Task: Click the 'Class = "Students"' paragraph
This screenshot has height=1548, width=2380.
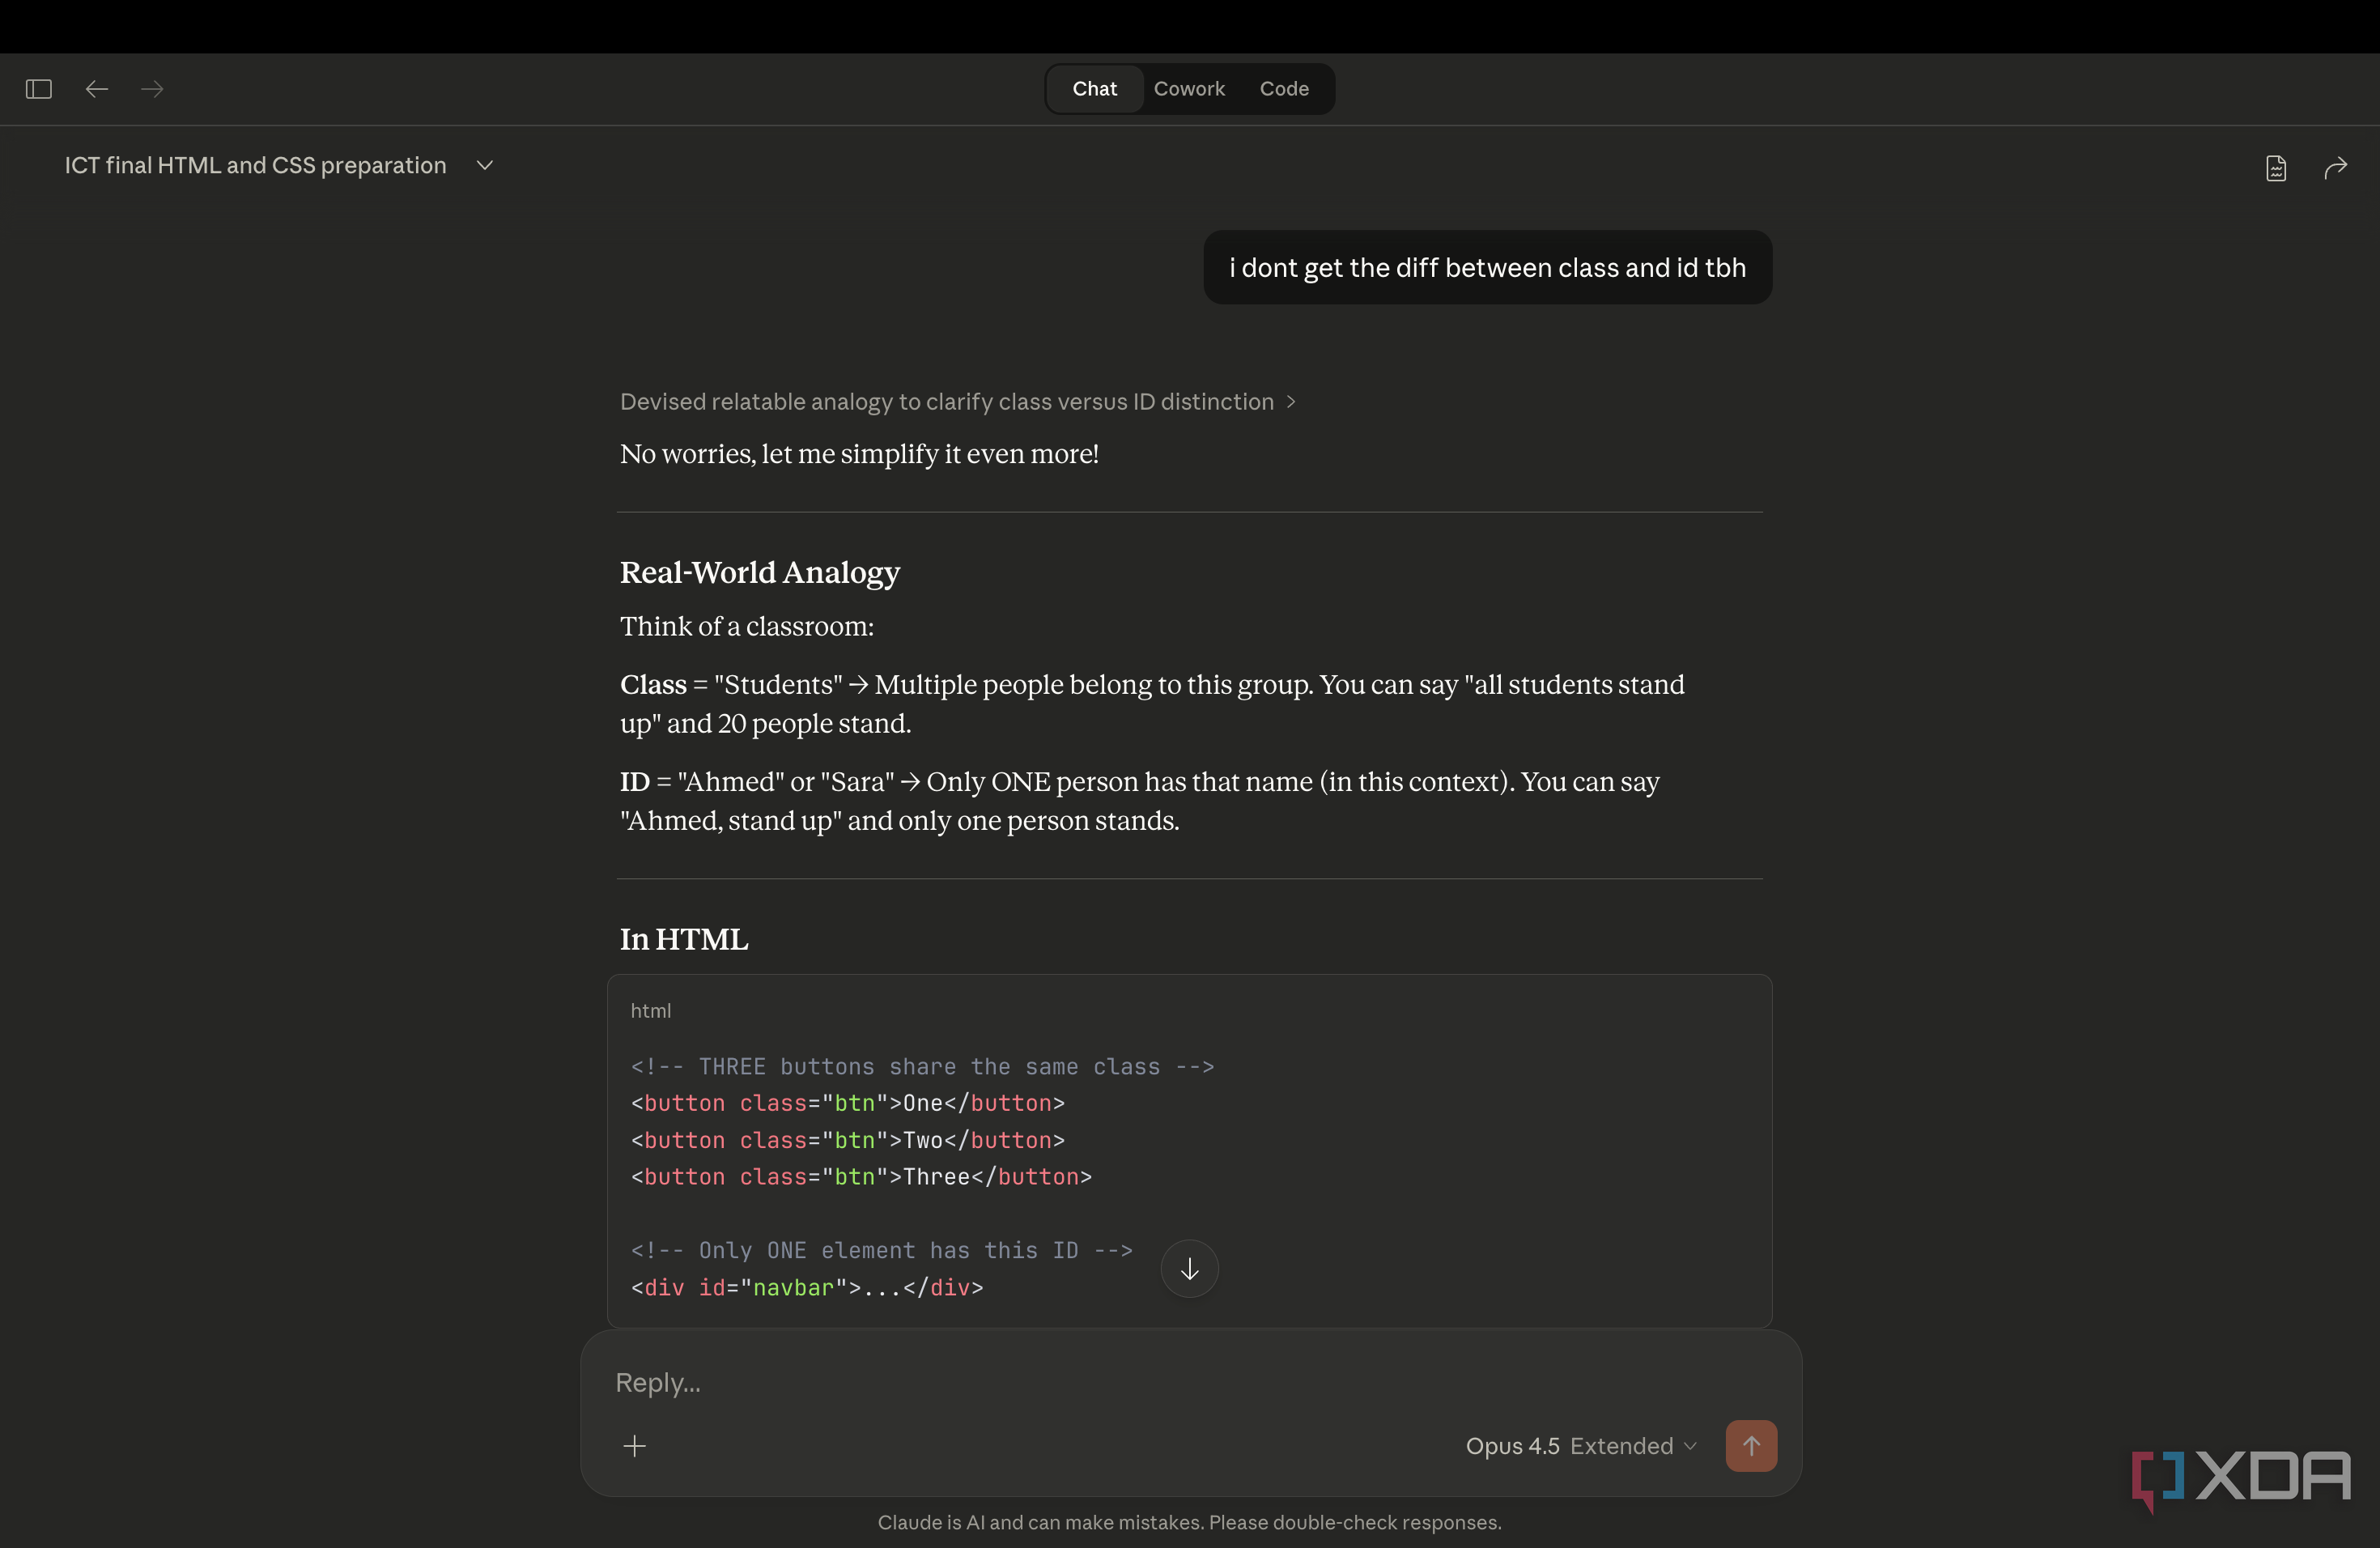Action: coord(1152,704)
